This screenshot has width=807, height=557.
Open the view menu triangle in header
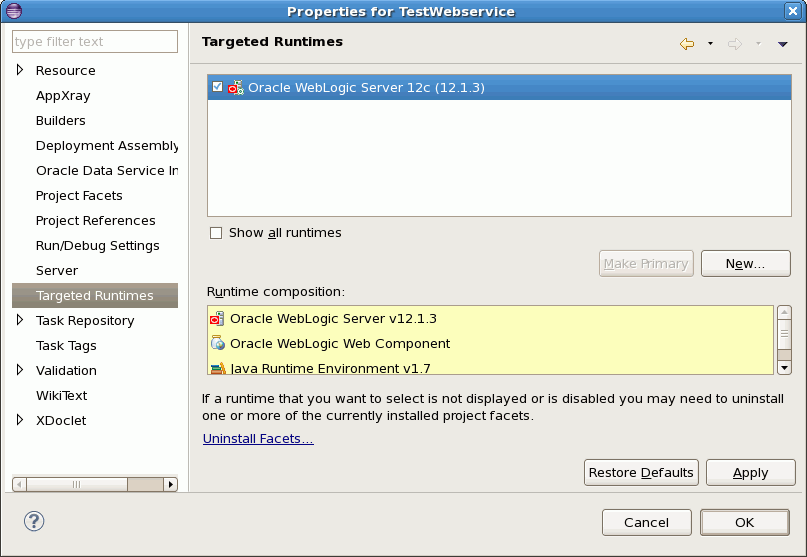(782, 44)
